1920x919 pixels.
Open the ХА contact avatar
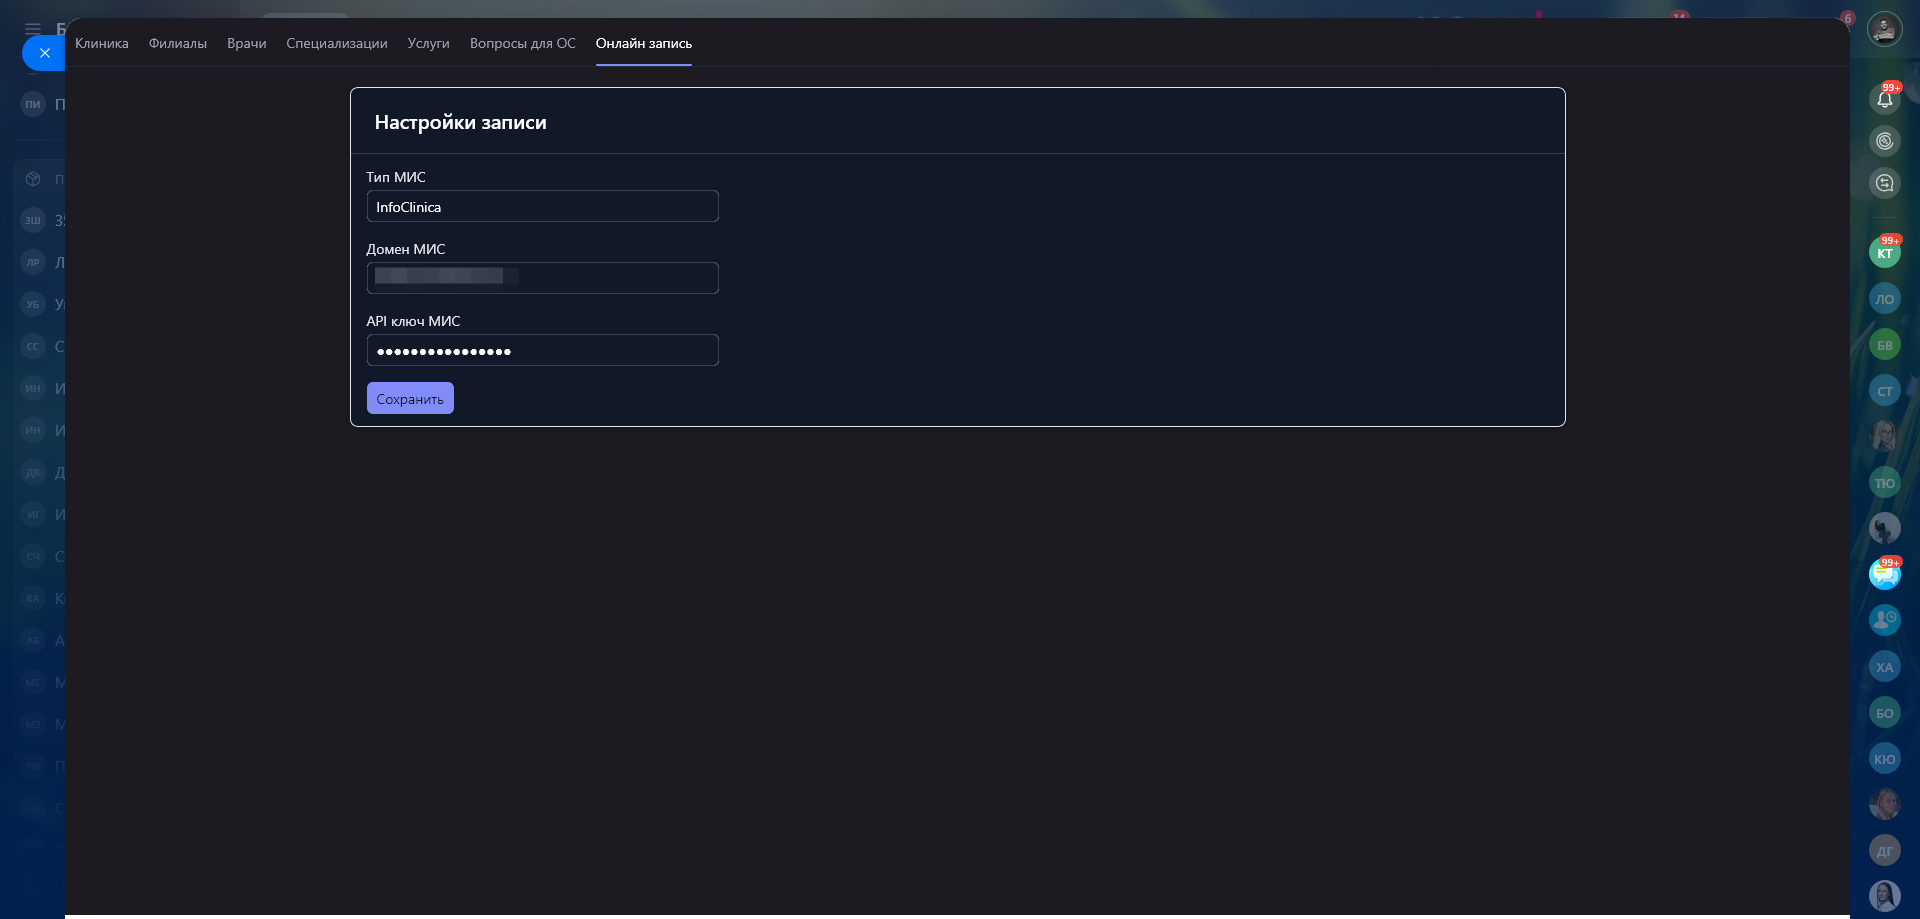click(x=1885, y=667)
